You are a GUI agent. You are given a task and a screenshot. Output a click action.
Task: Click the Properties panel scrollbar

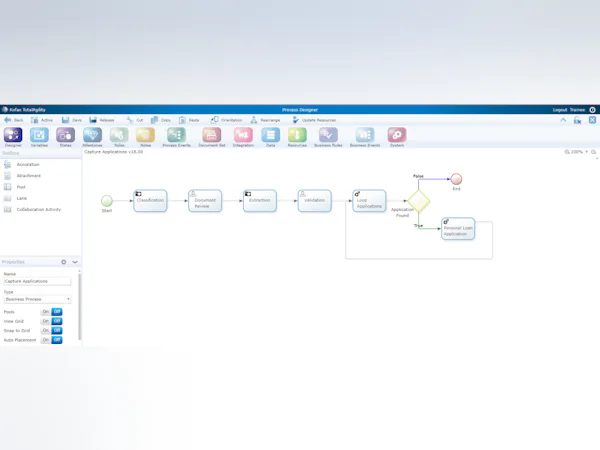pyautogui.click(x=80, y=305)
